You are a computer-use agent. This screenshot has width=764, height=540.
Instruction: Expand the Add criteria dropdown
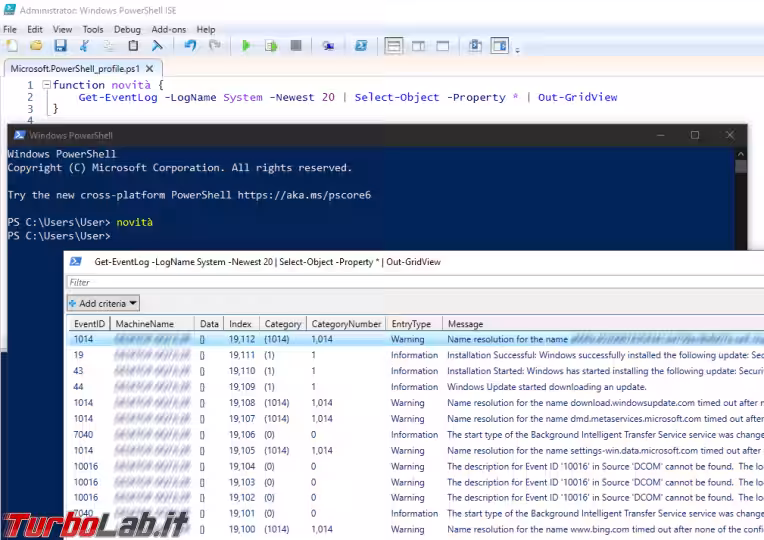click(x=103, y=303)
